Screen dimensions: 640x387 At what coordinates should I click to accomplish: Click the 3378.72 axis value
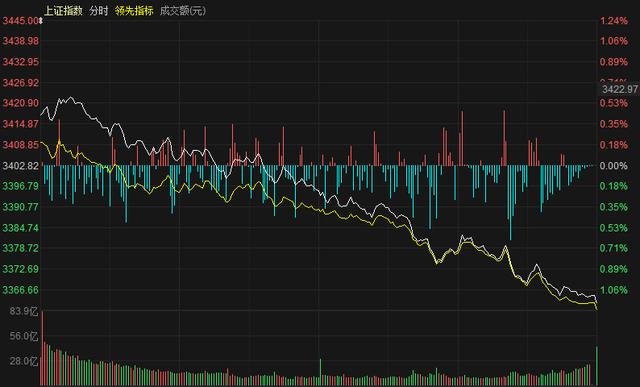click(x=21, y=248)
